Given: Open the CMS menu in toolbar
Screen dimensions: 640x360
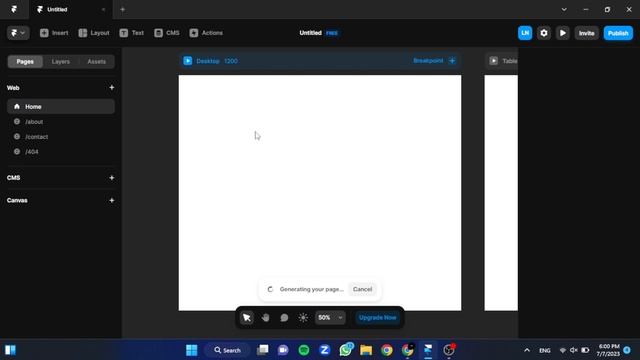Looking at the screenshot, I should click(x=167, y=33).
